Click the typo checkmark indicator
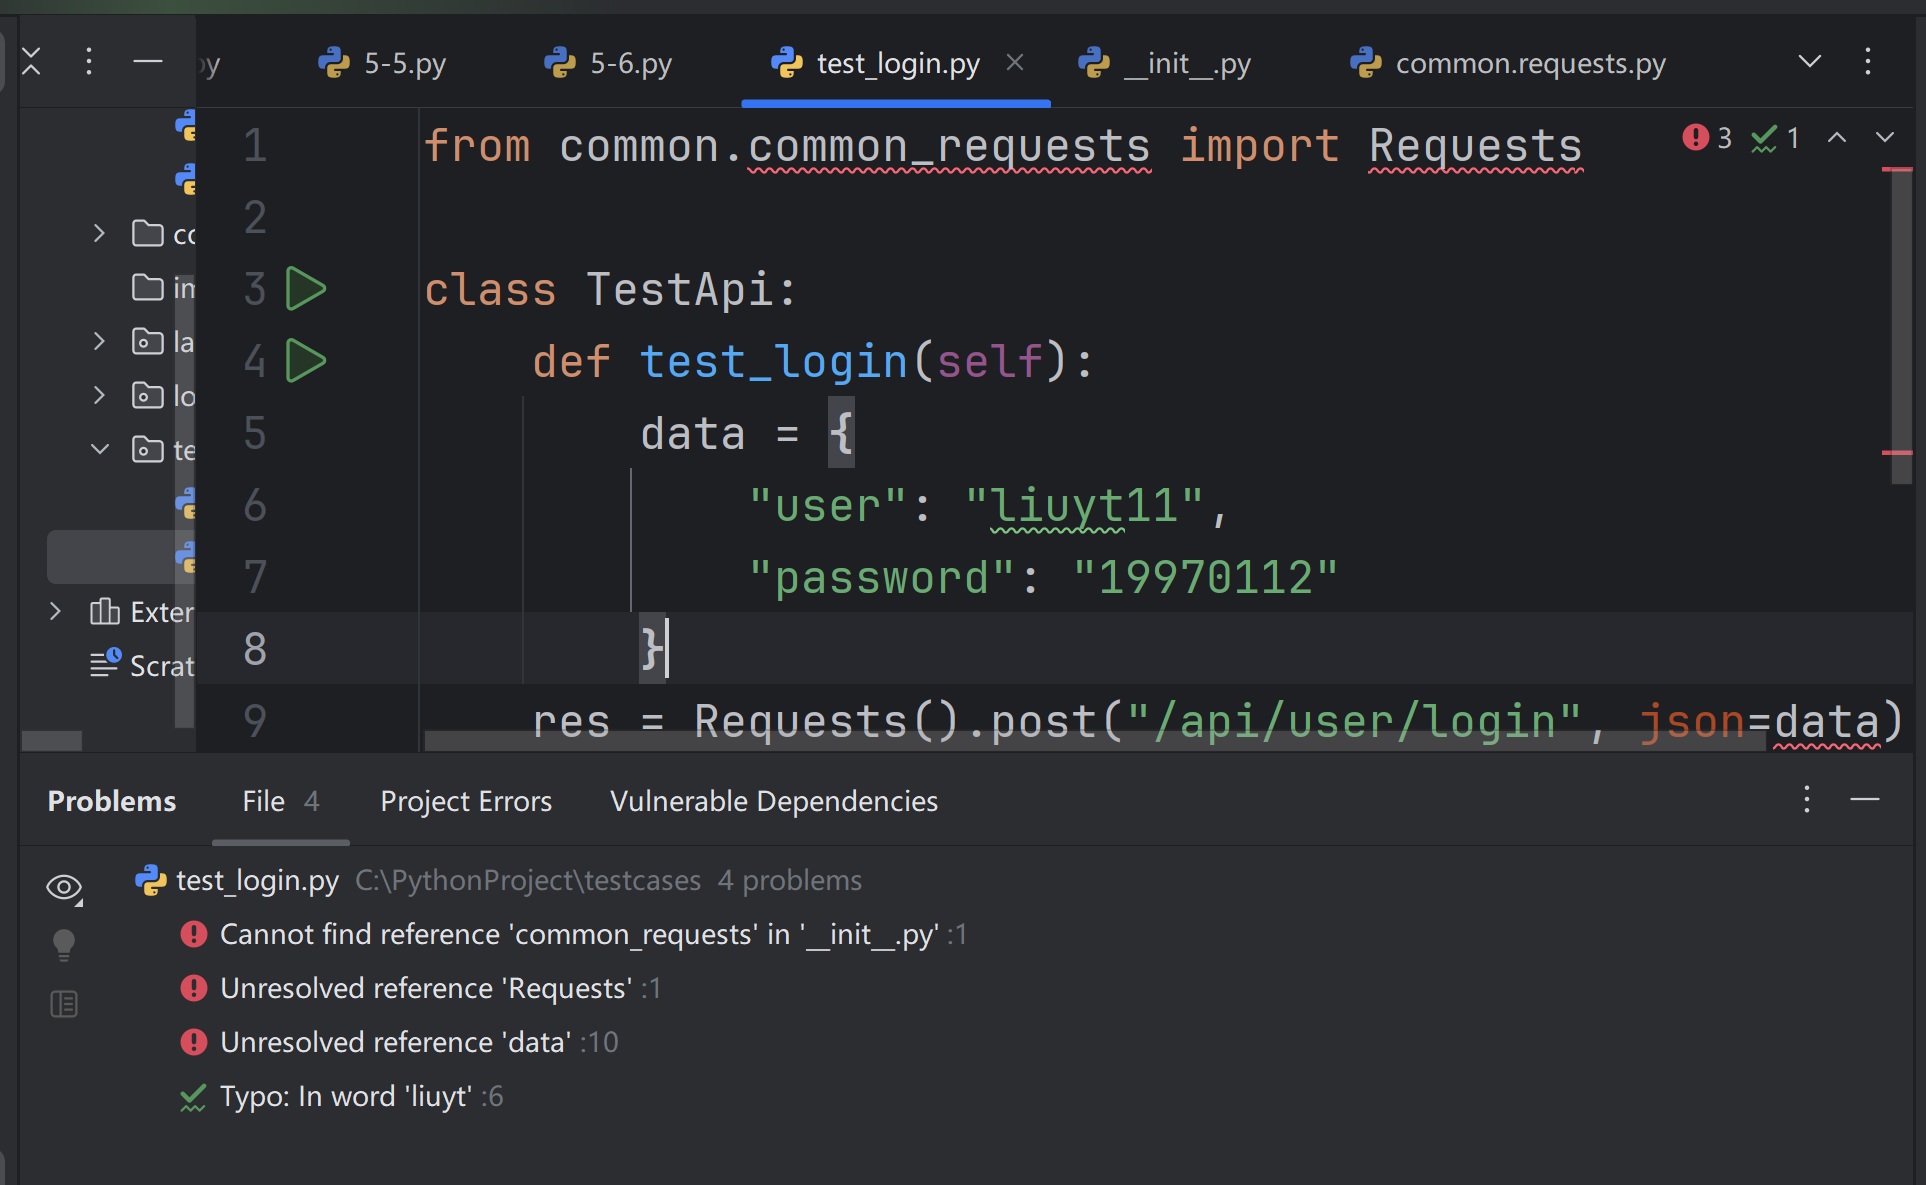This screenshot has height=1185, width=1926. (x=1764, y=138)
